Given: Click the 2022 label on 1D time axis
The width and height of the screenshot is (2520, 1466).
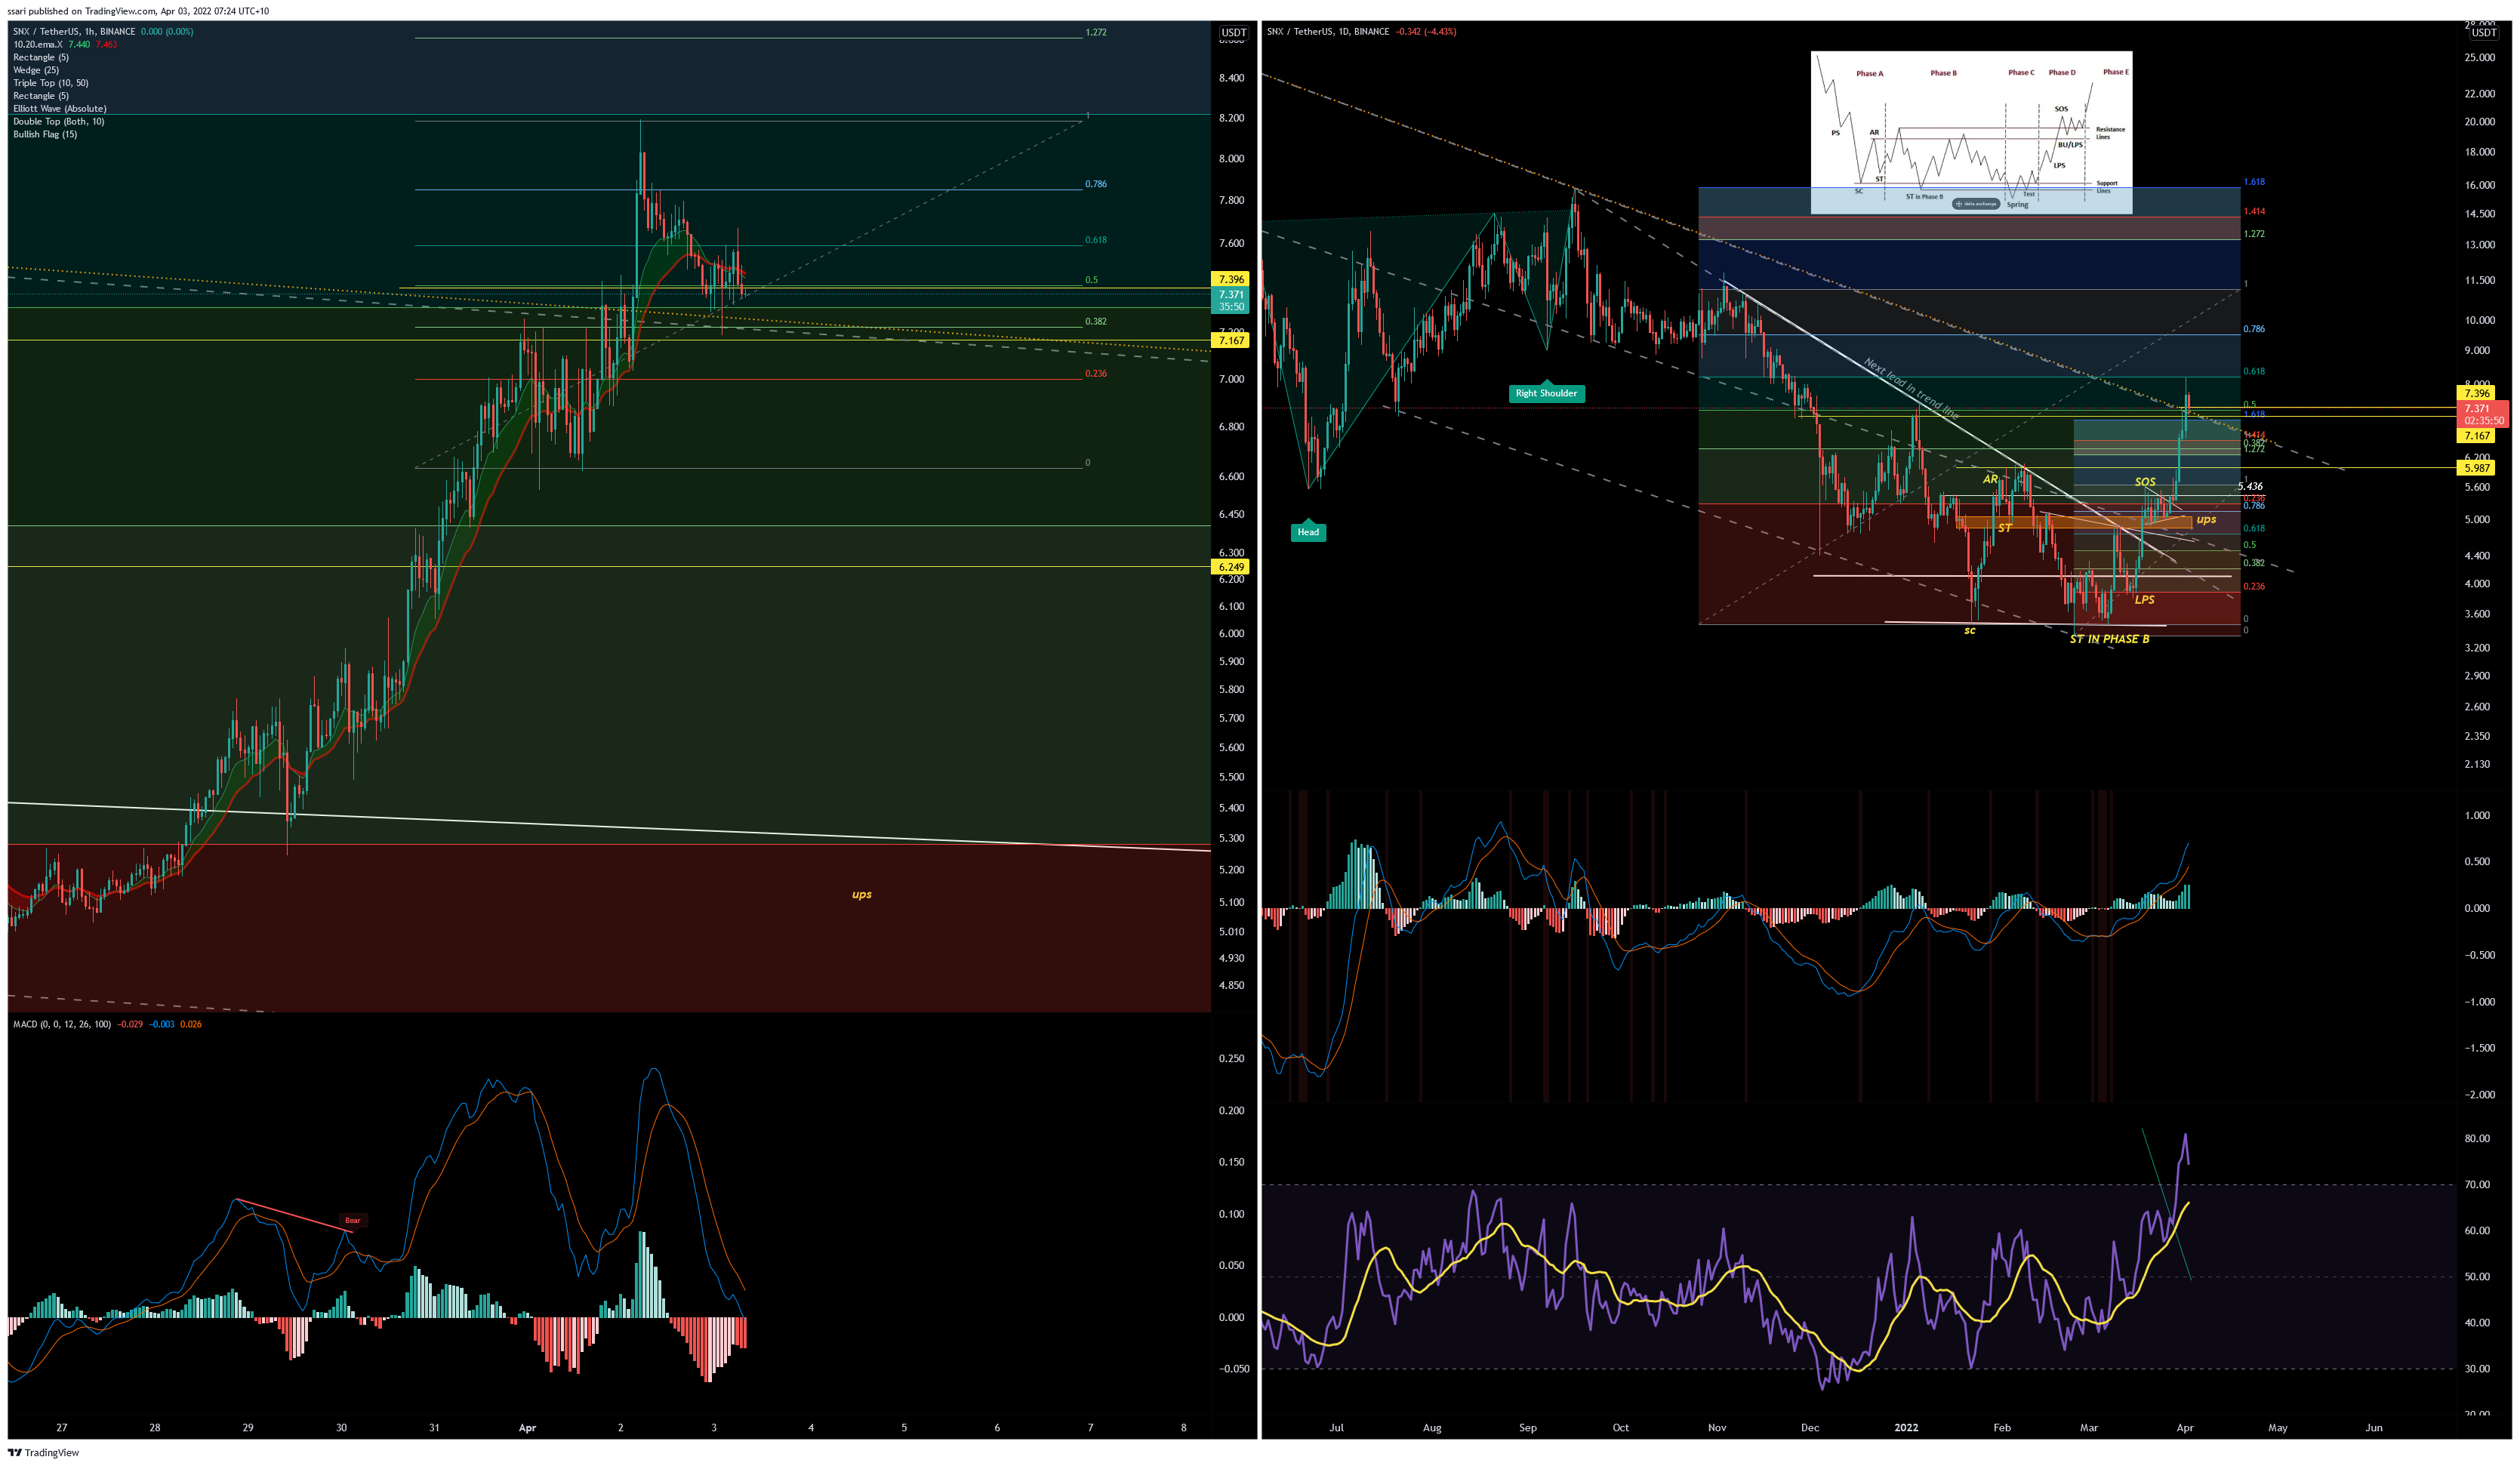Looking at the screenshot, I should [1906, 1427].
